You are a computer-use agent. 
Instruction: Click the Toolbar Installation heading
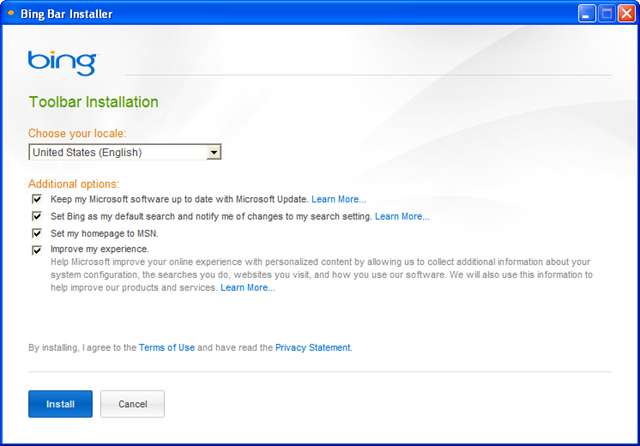93,102
